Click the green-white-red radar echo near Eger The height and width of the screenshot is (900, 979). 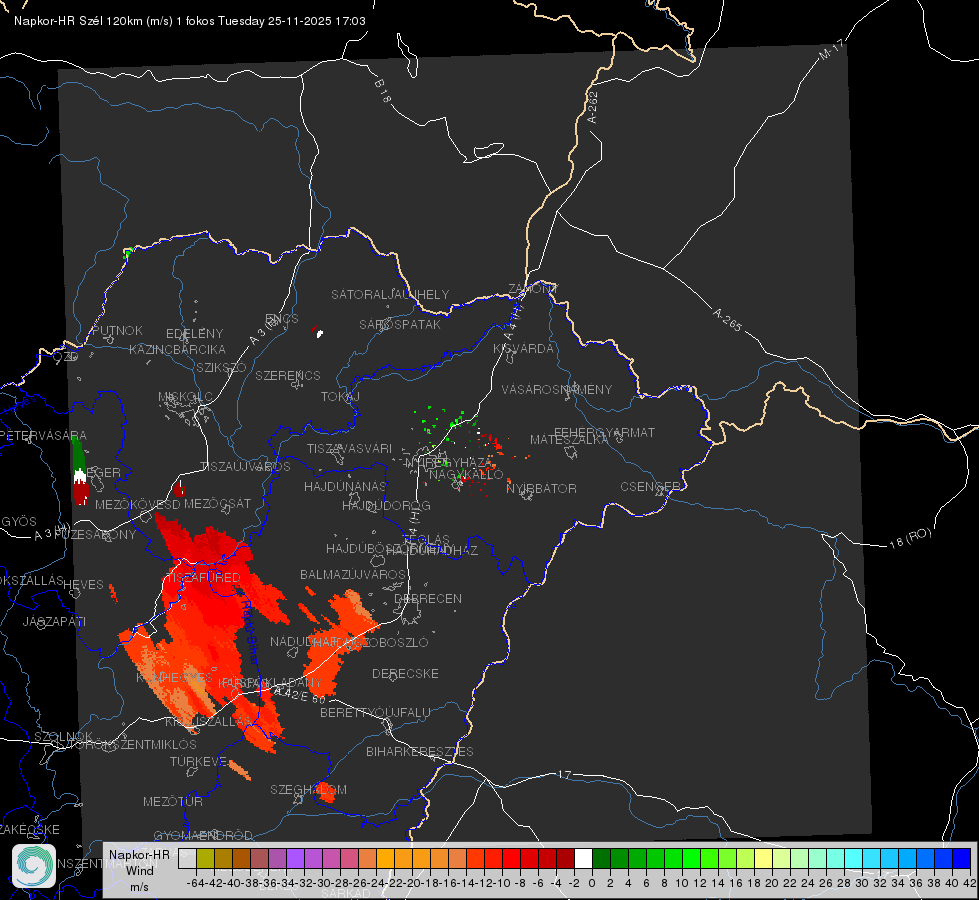coord(79,471)
